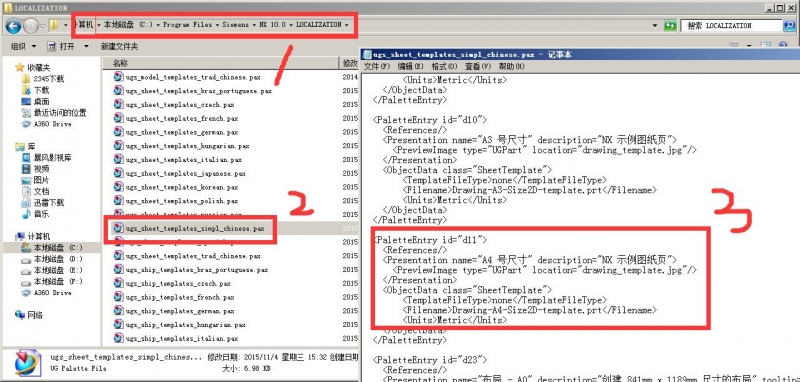800x382 pixels.
Task: Click the 新建文件夹 button
Action: (x=119, y=46)
